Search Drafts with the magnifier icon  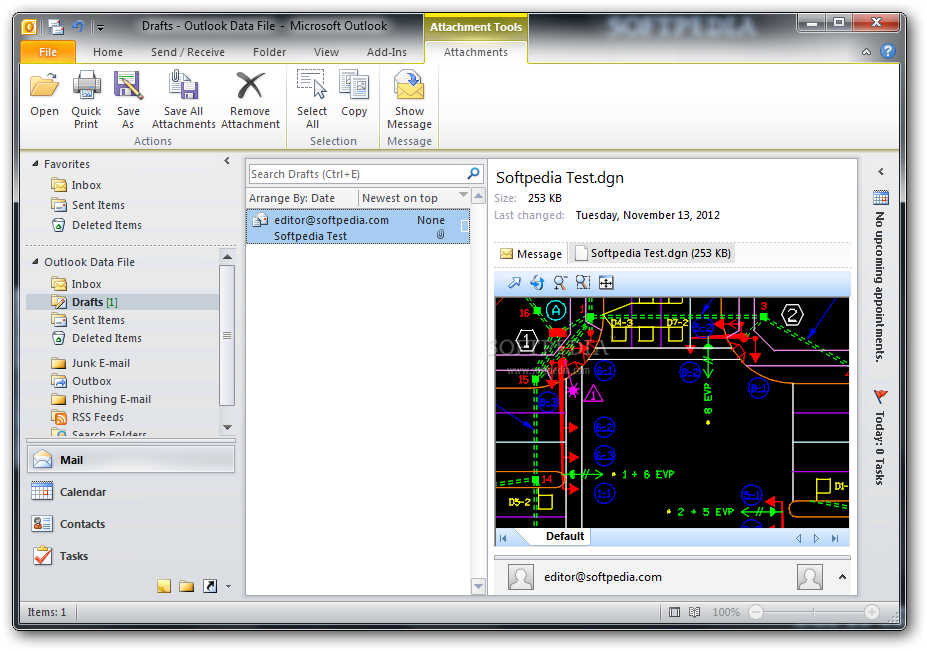[473, 174]
